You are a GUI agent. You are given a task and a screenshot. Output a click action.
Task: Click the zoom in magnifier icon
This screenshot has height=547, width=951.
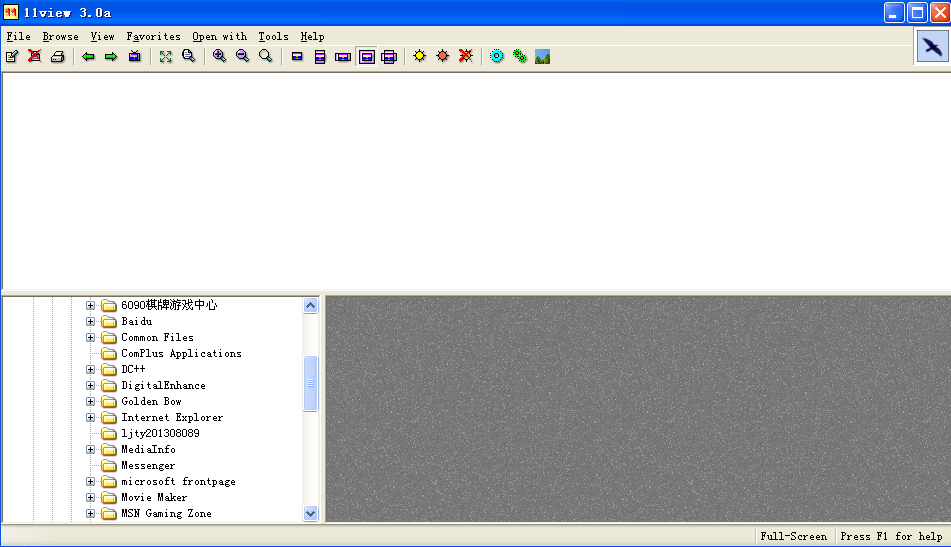pos(220,57)
